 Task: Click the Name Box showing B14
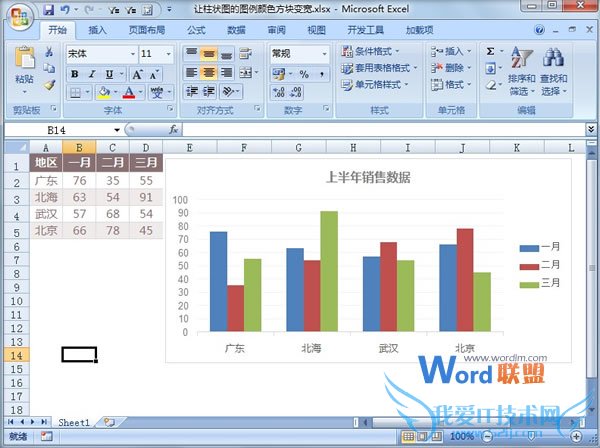[59, 130]
